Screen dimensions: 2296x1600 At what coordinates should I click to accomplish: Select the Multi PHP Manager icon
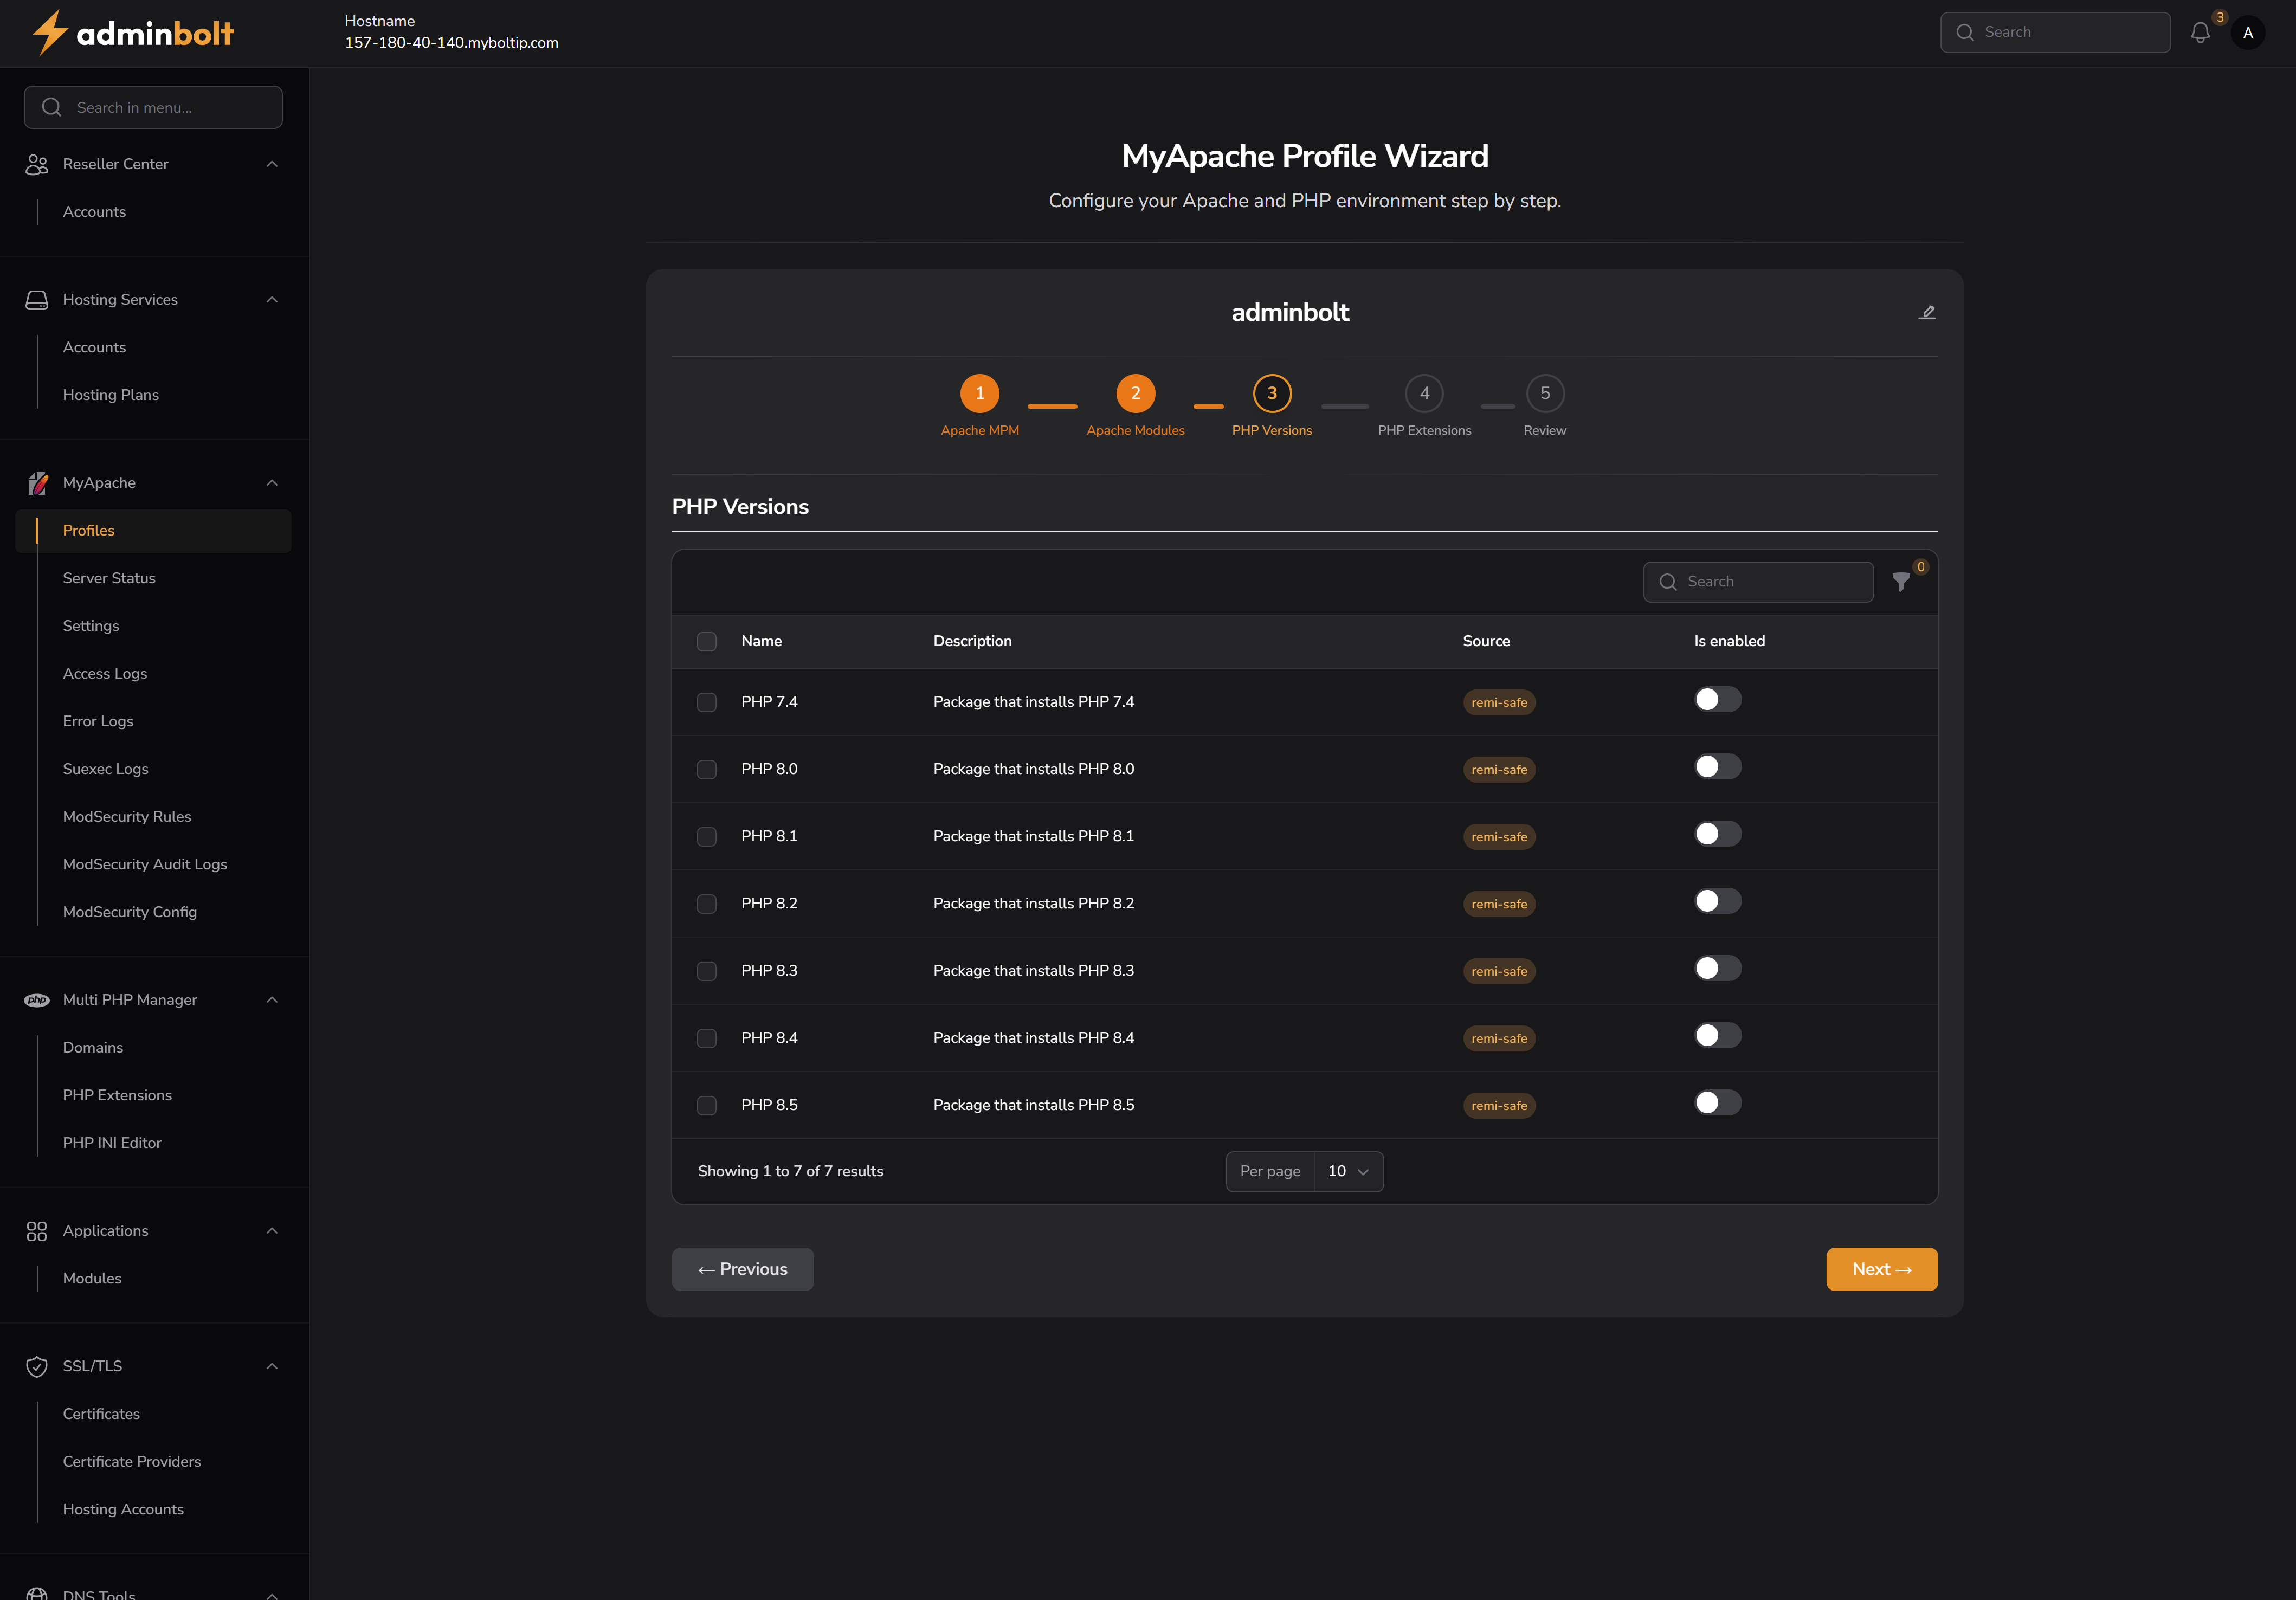coord(37,999)
